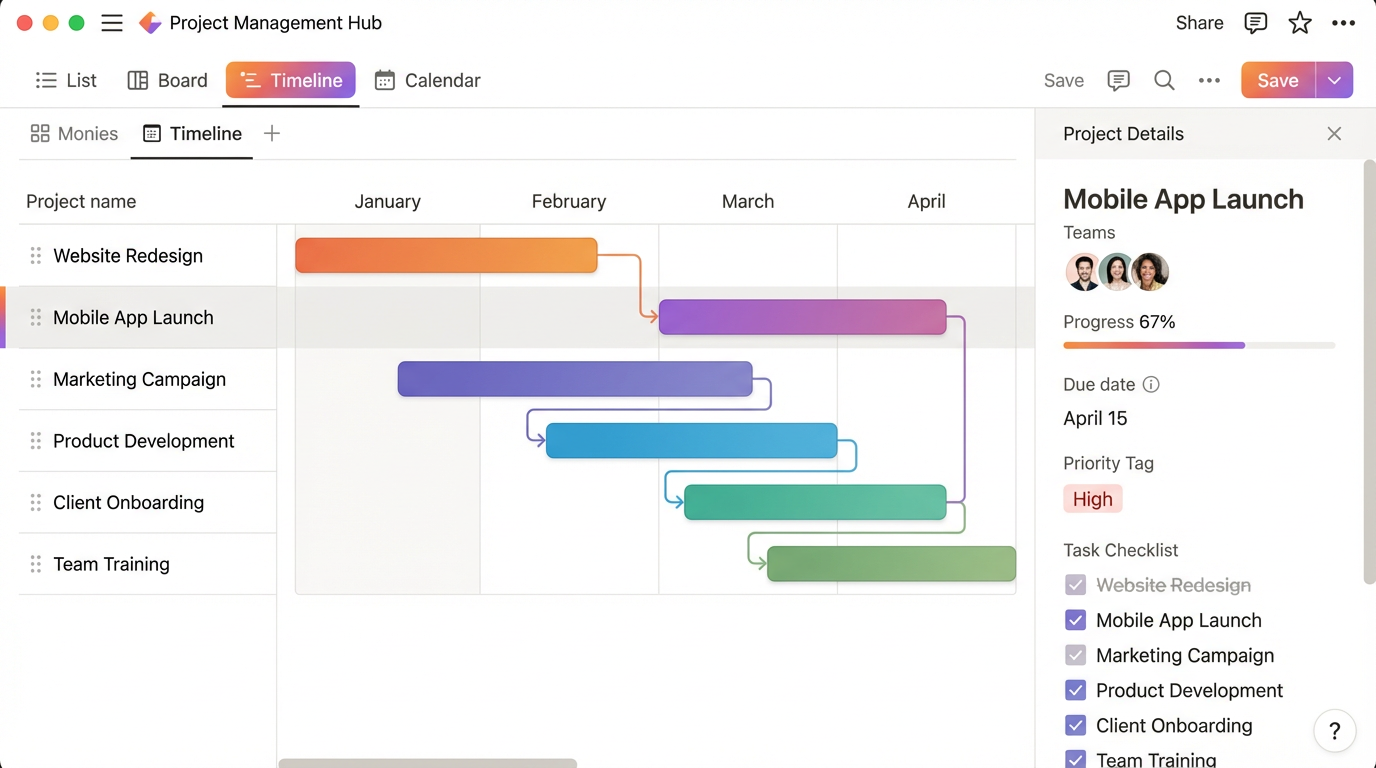
Task: Close the Project Details panel
Action: click(1334, 133)
